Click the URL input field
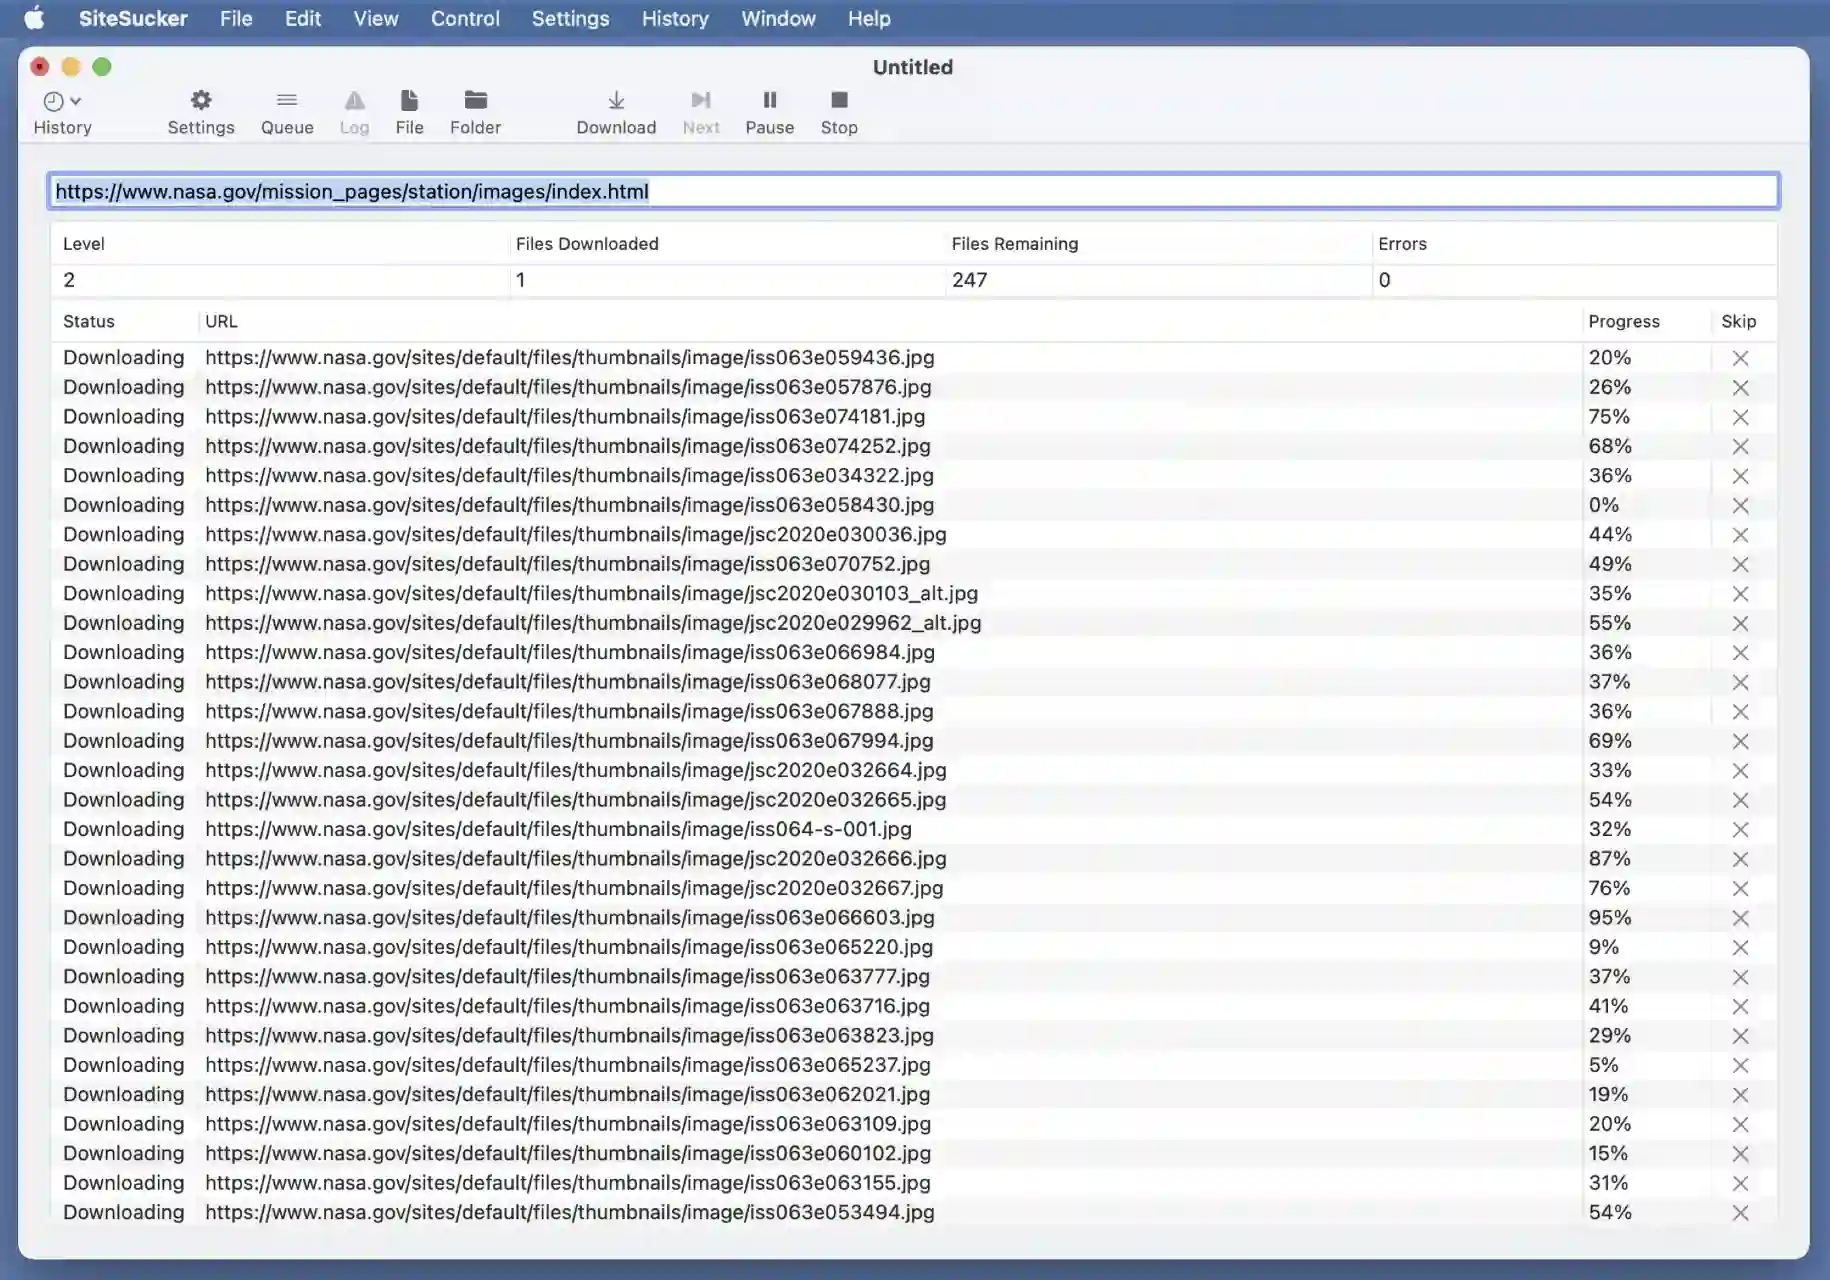The height and width of the screenshot is (1280, 1830). 913,191
